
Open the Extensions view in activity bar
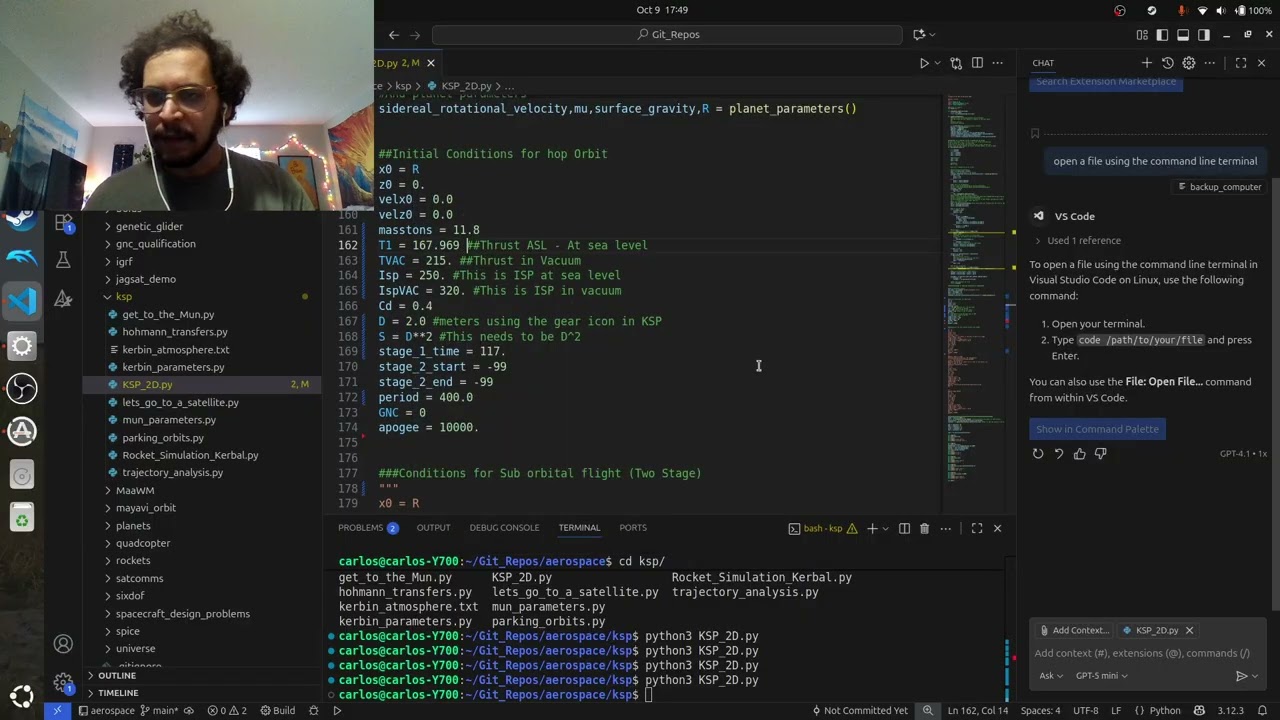(x=63, y=222)
